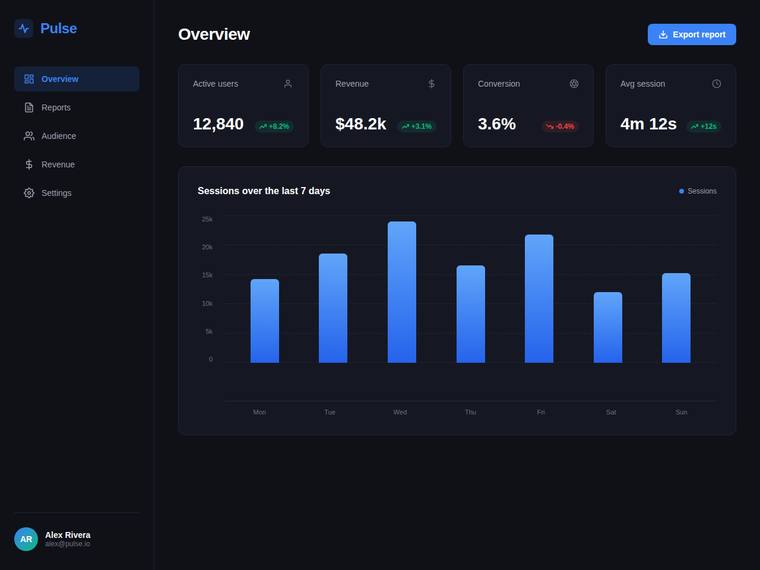Click the Pulse logo icon
760x570 pixels.
(24, 29)
